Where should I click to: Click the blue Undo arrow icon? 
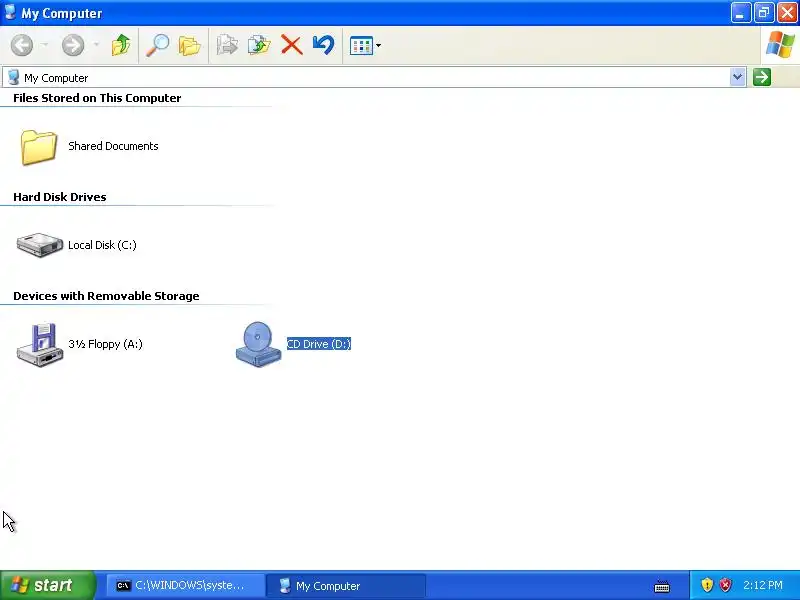pyautogui.click(x=323, y=45)
